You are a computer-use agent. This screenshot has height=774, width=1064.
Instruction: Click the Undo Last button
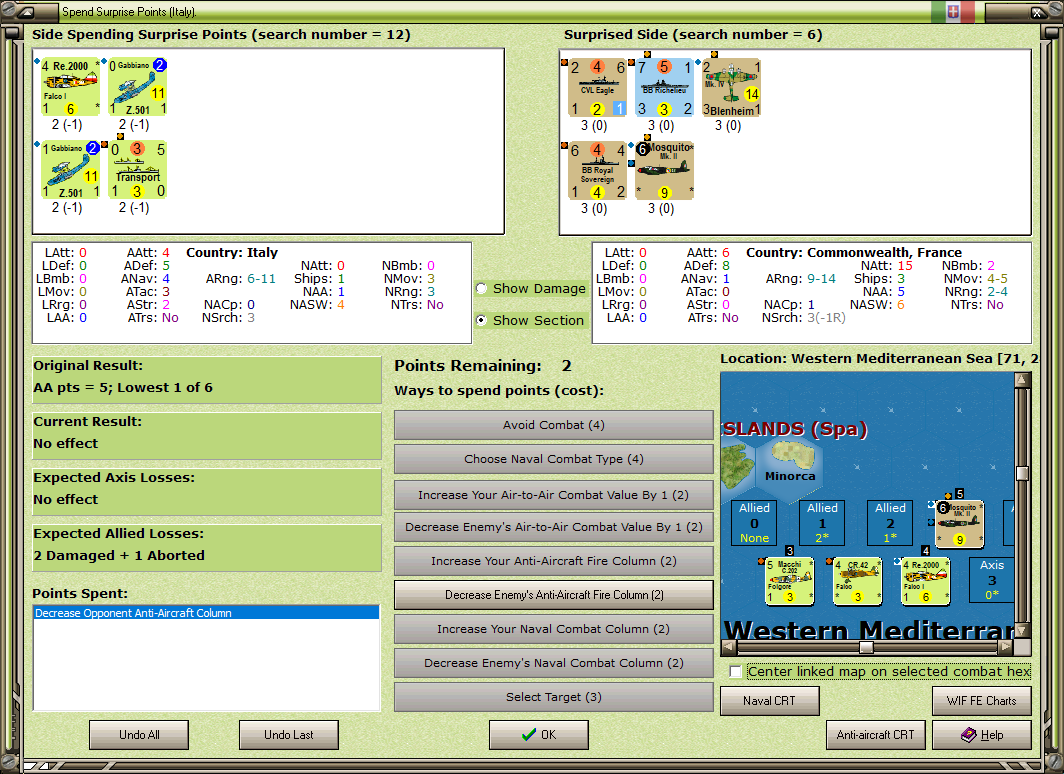pos(288,735)
